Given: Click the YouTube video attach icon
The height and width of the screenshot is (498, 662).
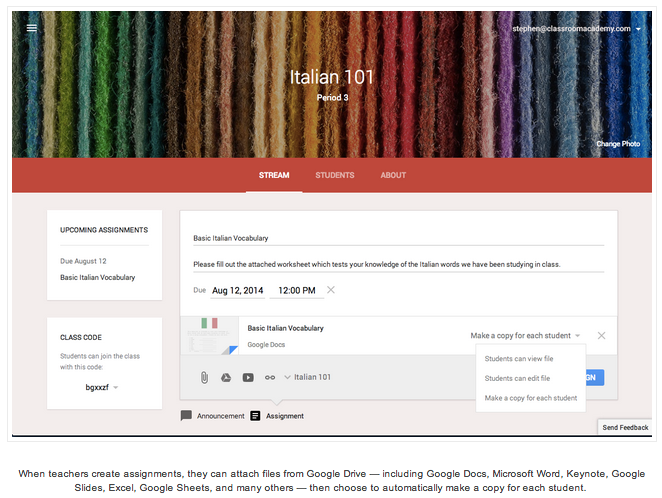Looking at the screenshot, I should coord(248,377).
